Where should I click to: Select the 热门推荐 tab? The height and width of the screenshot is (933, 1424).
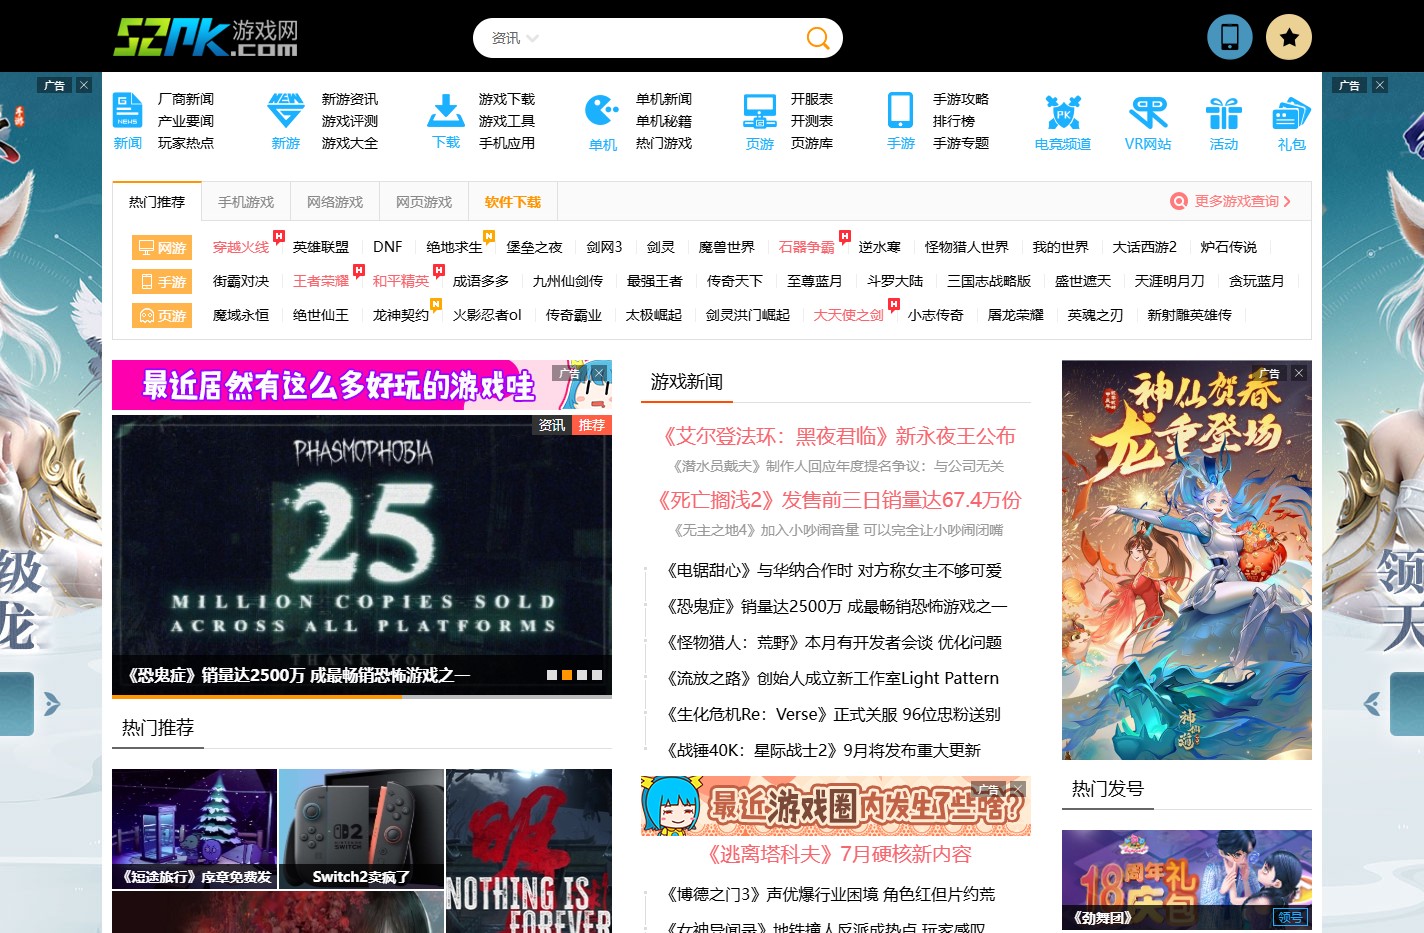tap(157, 201)
